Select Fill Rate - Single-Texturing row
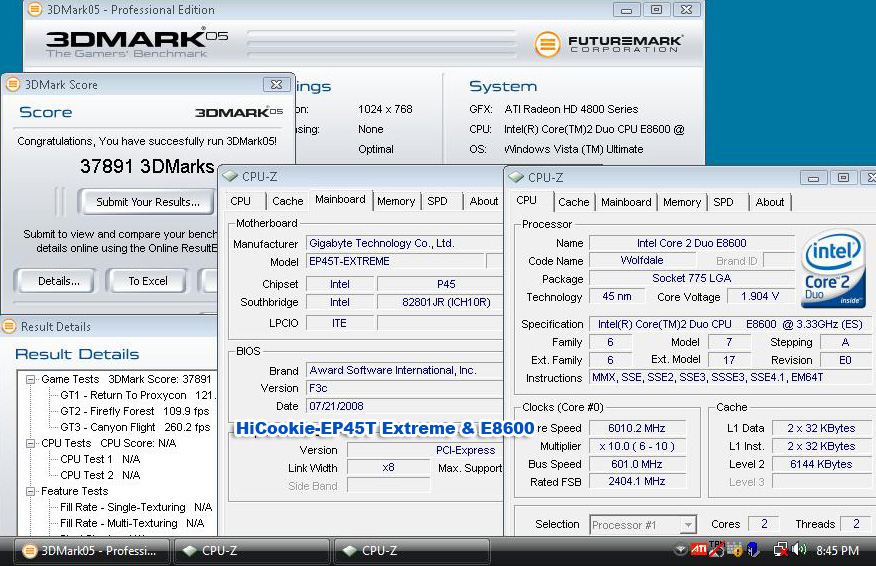 (136, 507)
